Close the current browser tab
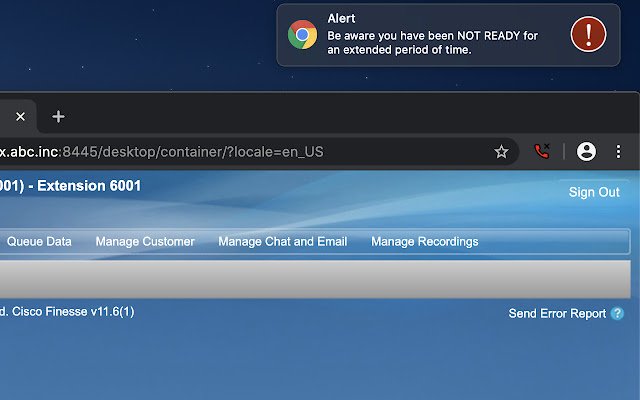640x400 pixels. click(20, 117)
